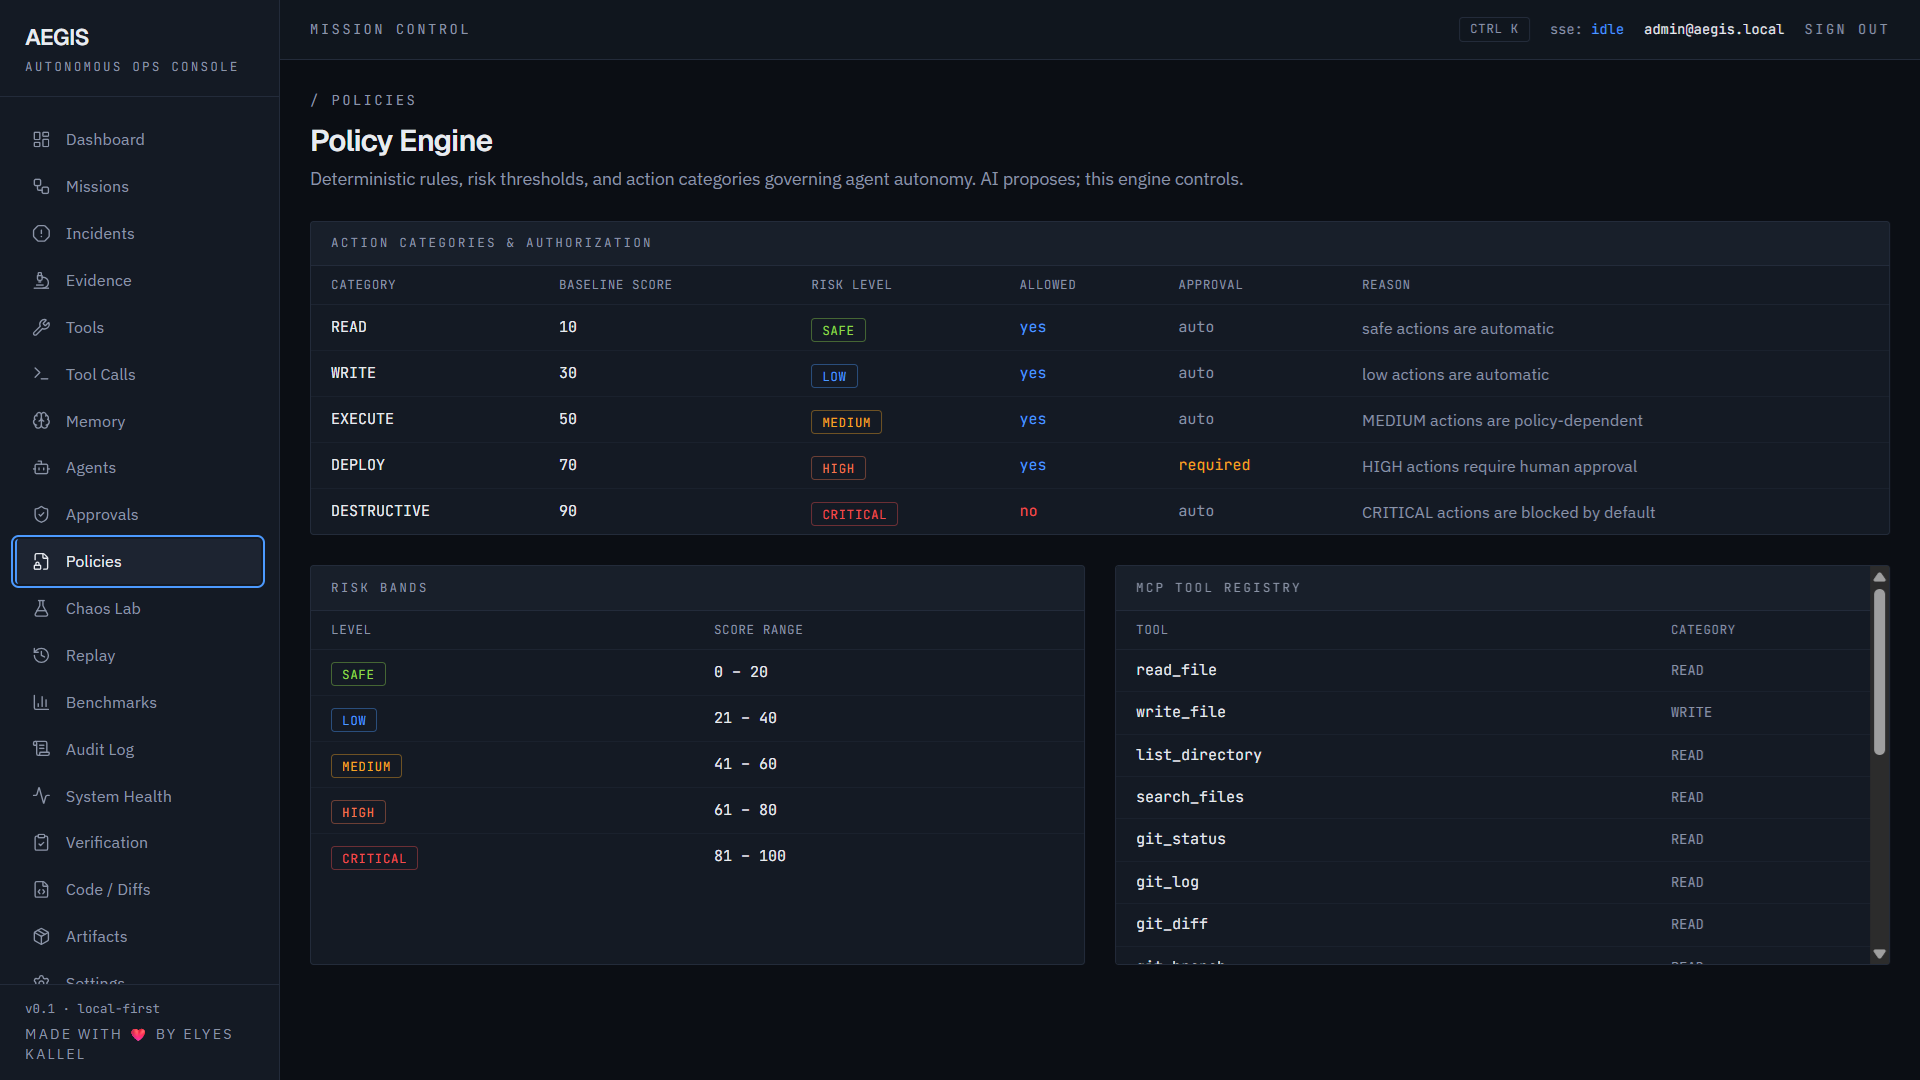Click the sse idle status indicator
Viewport: 1920px width, 1080px height.
coord(1586,30)
